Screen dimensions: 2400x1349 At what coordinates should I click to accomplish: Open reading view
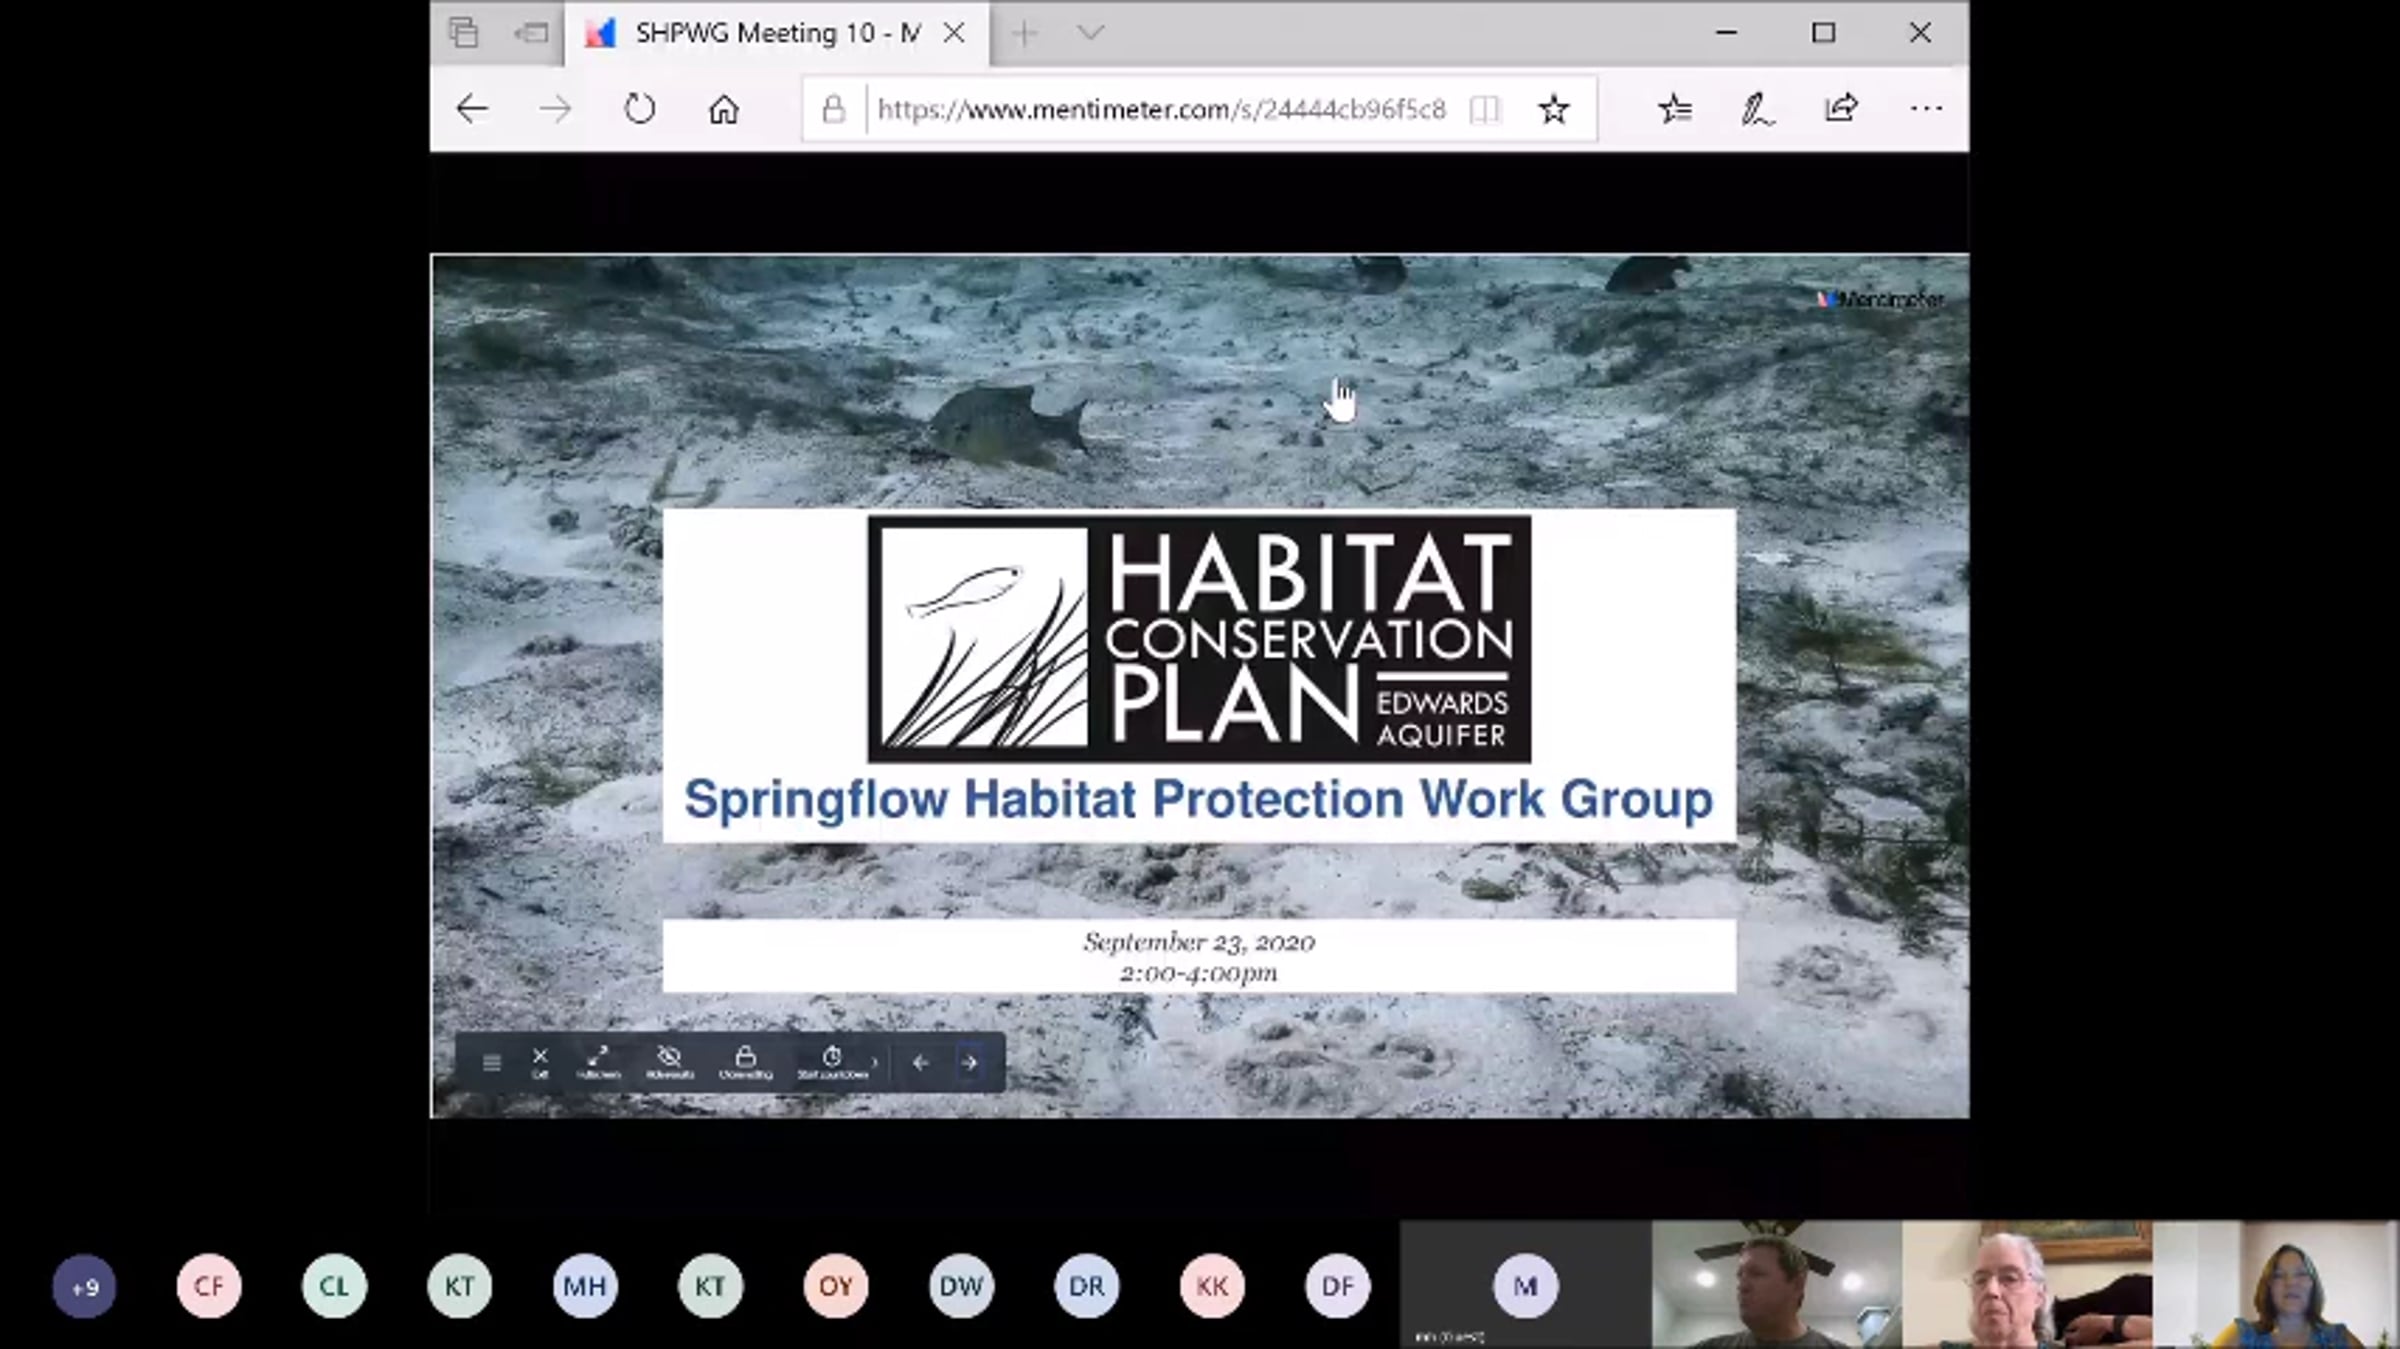(1485, 109)
